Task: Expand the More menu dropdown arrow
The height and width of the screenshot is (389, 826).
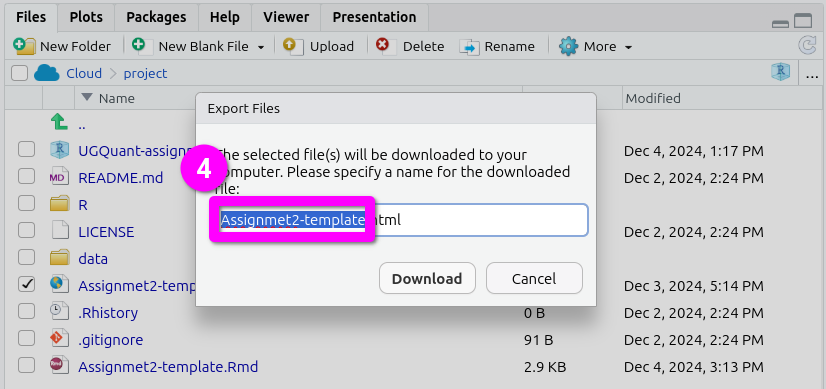Action: point(628,47)
